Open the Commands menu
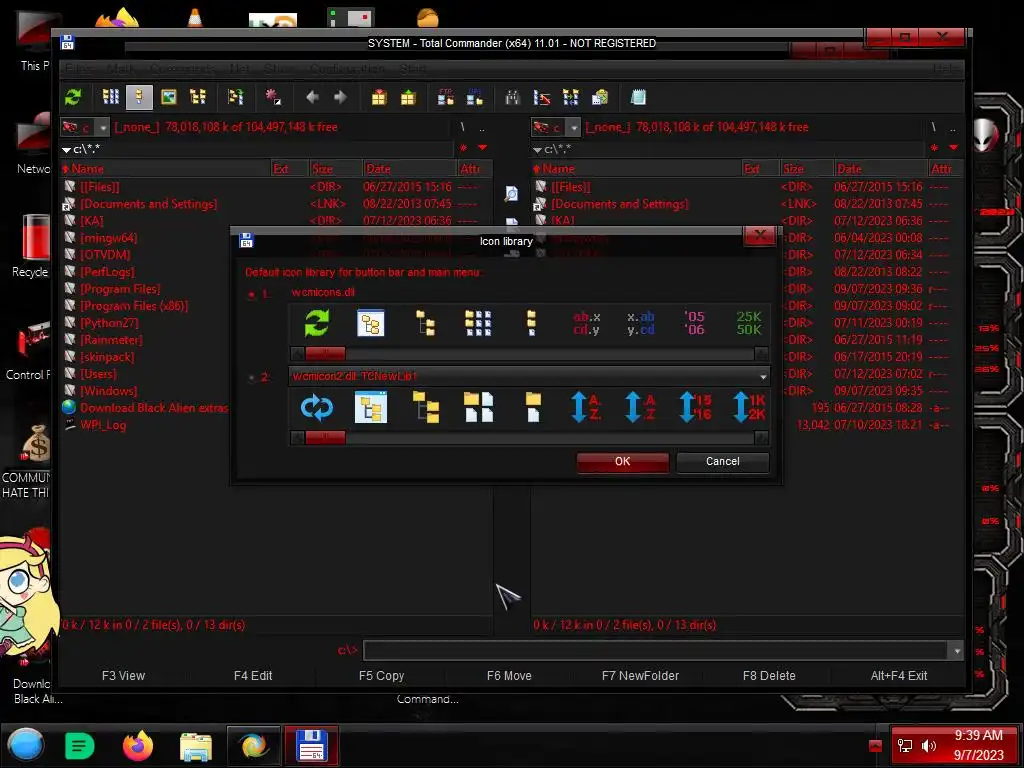 click(182, 69)
